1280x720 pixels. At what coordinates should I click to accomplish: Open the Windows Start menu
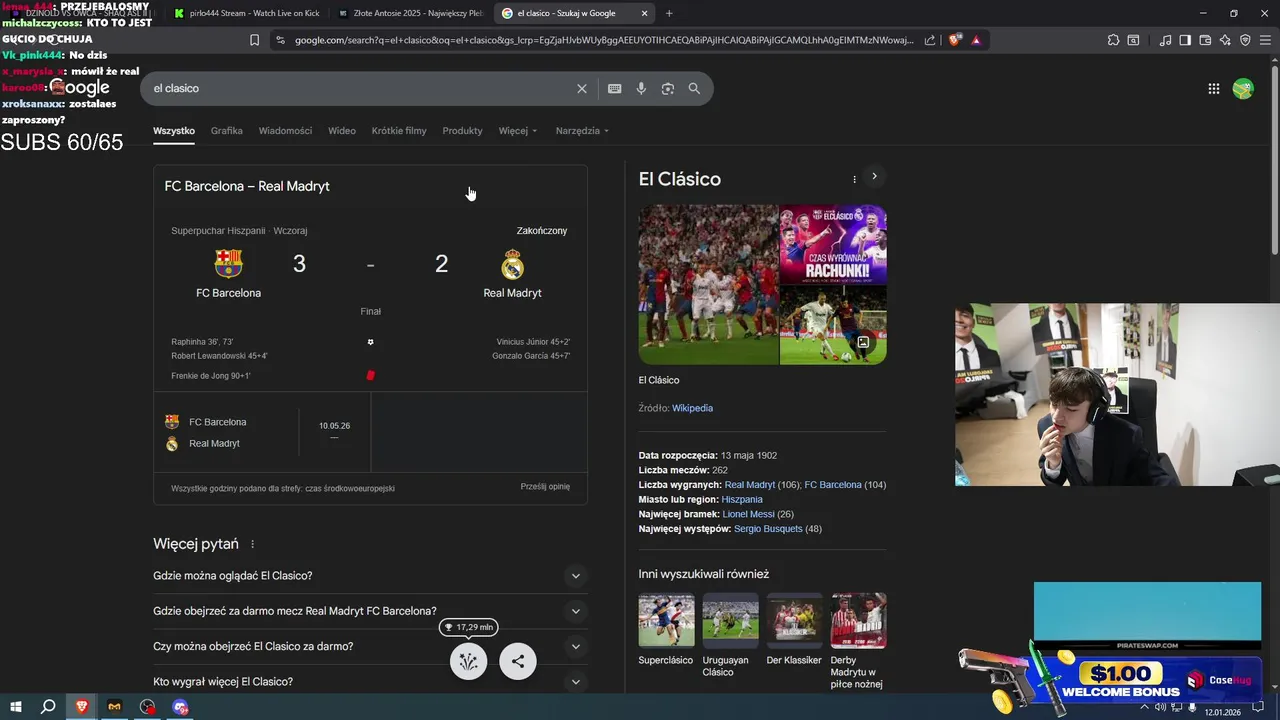click(16, 707)
